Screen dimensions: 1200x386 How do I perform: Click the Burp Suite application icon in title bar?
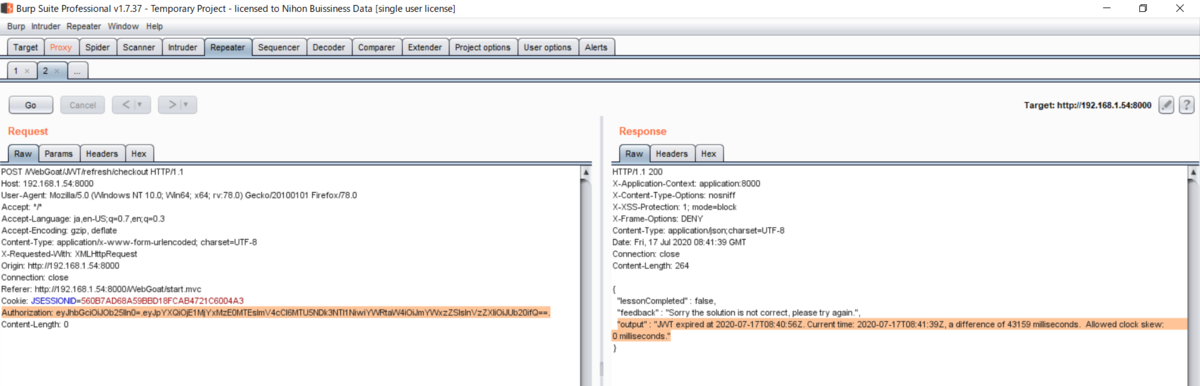[x=9, y=8]
